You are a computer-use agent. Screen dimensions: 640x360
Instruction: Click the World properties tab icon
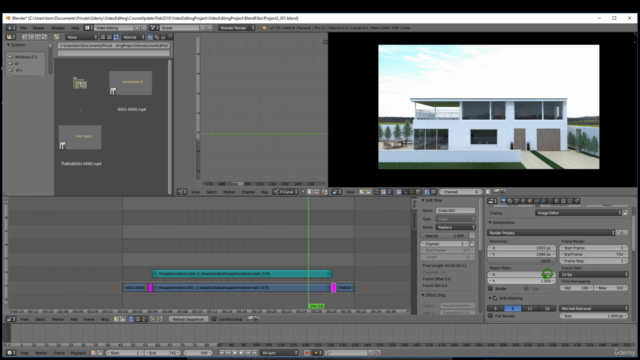point(523,201)
